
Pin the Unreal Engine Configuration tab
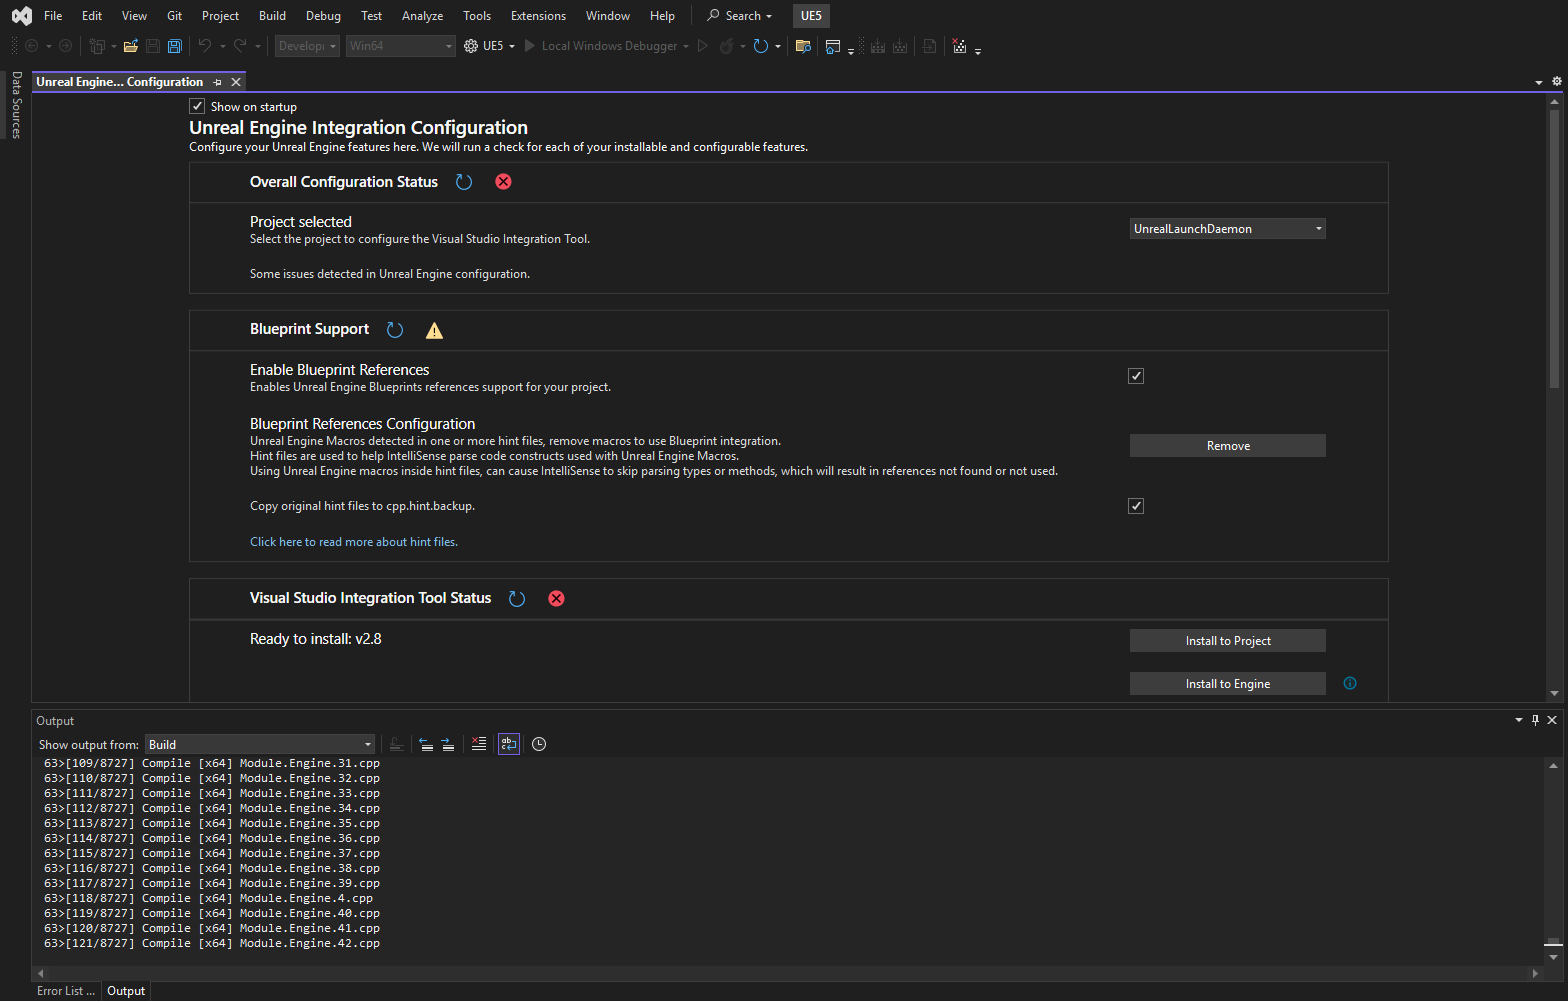218,82
